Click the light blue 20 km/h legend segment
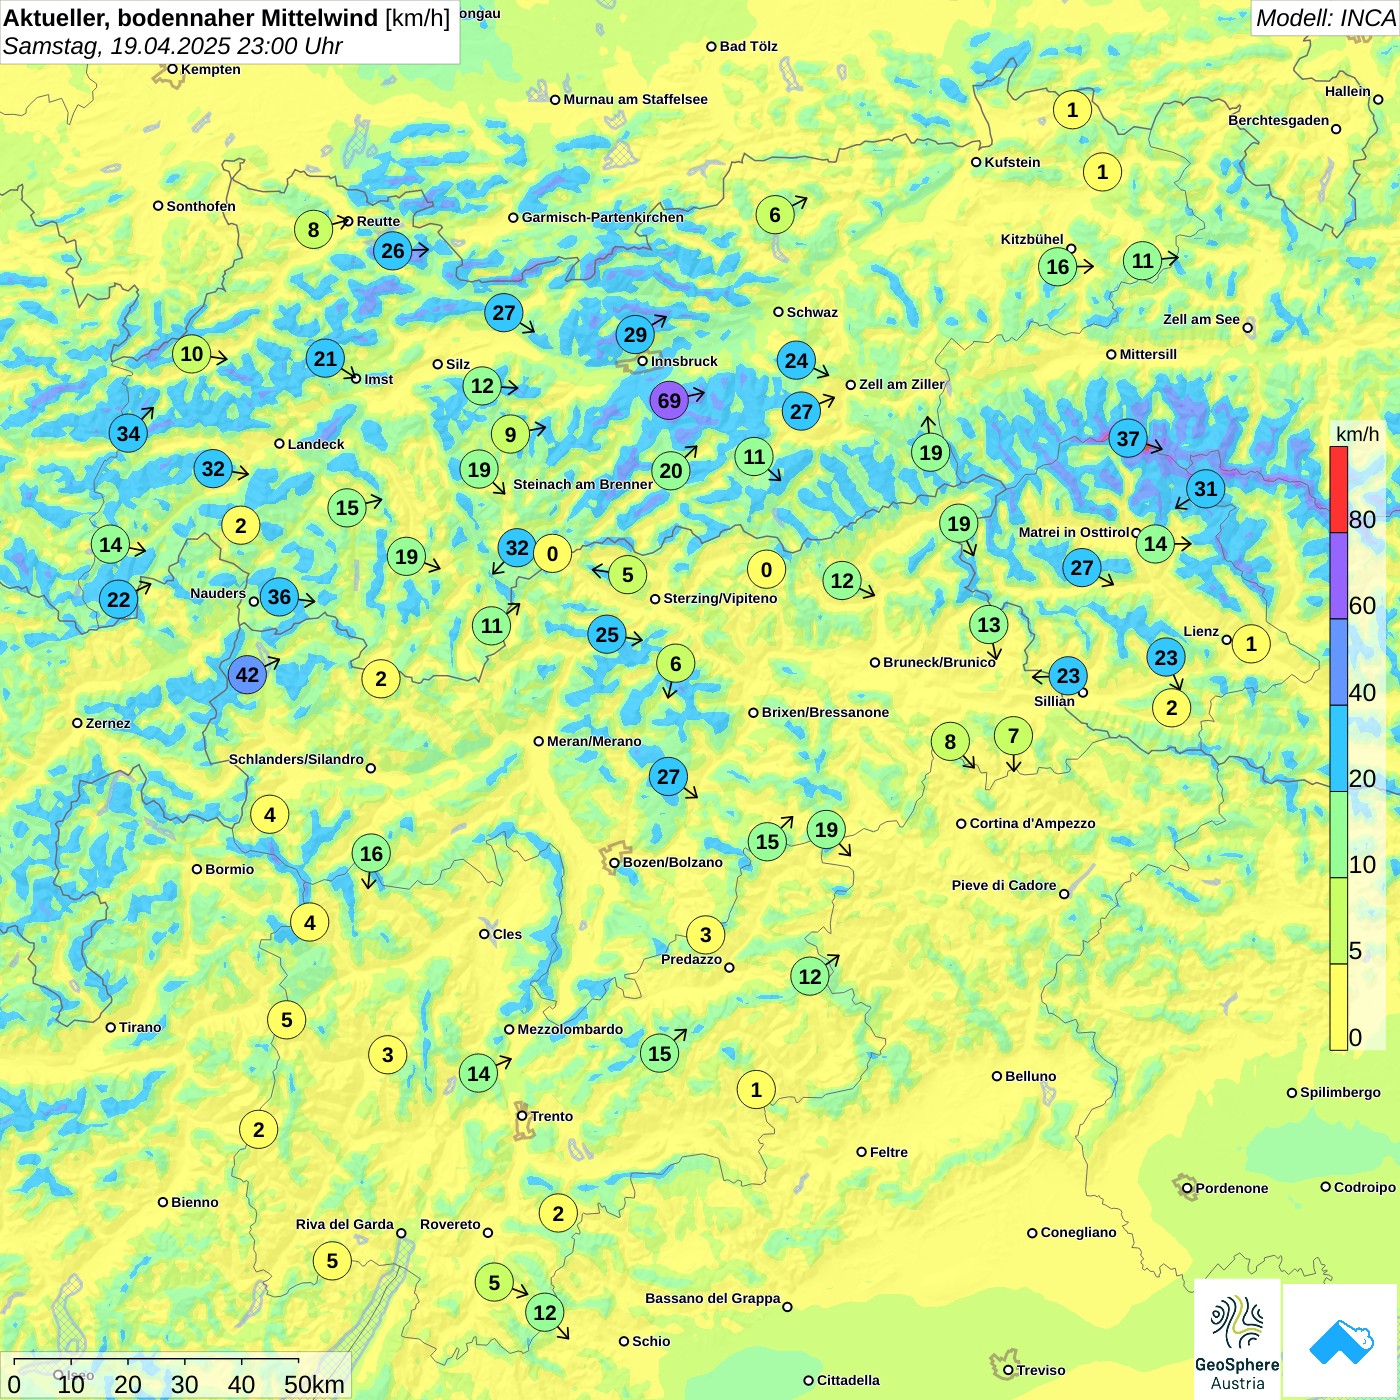Screen dimensions: 1400x1400 click(1338, 748)
